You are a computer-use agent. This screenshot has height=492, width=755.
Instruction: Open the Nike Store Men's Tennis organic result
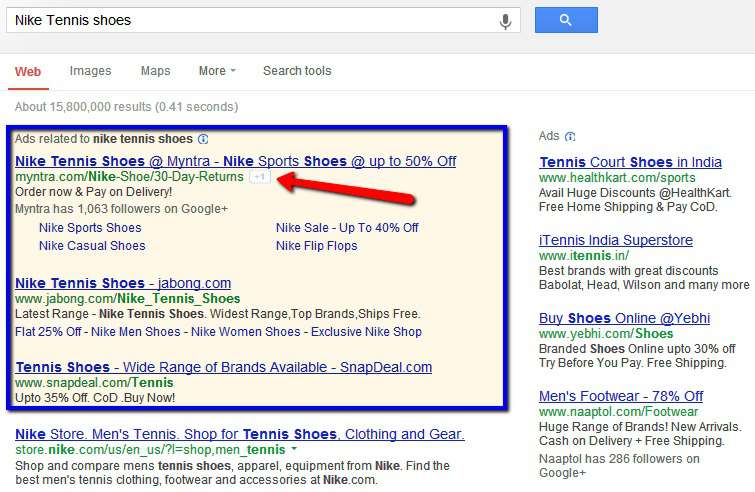(240, 434)
